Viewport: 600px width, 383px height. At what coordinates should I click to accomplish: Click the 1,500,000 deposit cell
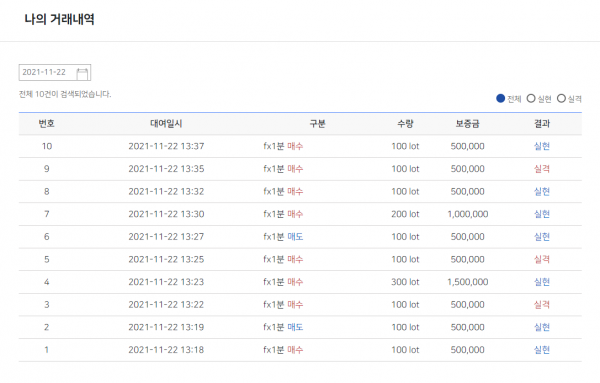468,282
